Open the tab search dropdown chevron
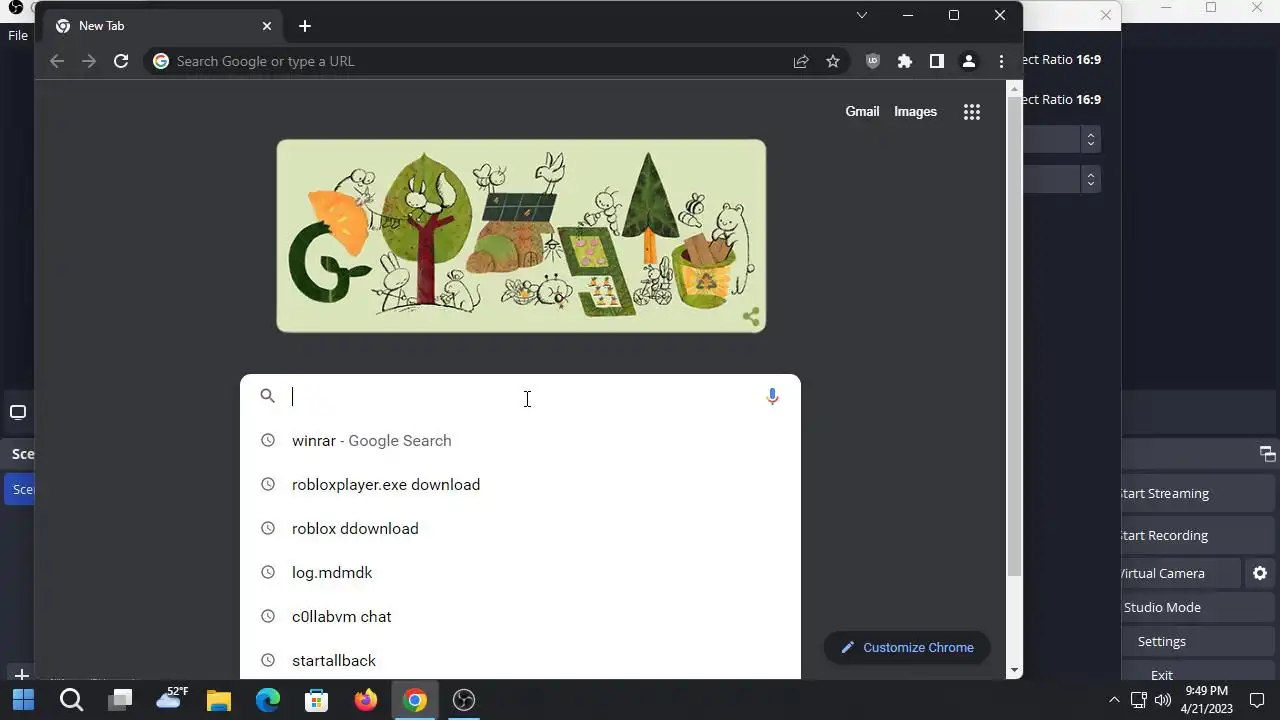1280x720 pixels. point(862,15)
